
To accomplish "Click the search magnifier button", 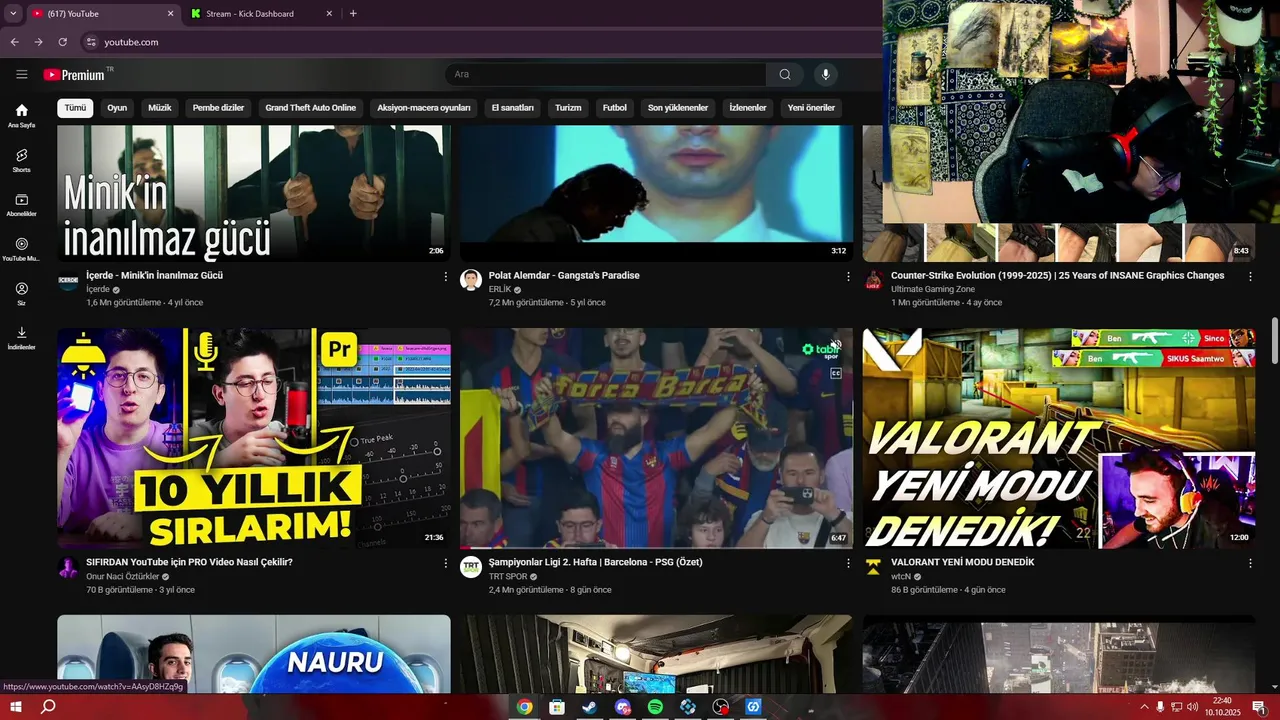I will pos(785,74).
